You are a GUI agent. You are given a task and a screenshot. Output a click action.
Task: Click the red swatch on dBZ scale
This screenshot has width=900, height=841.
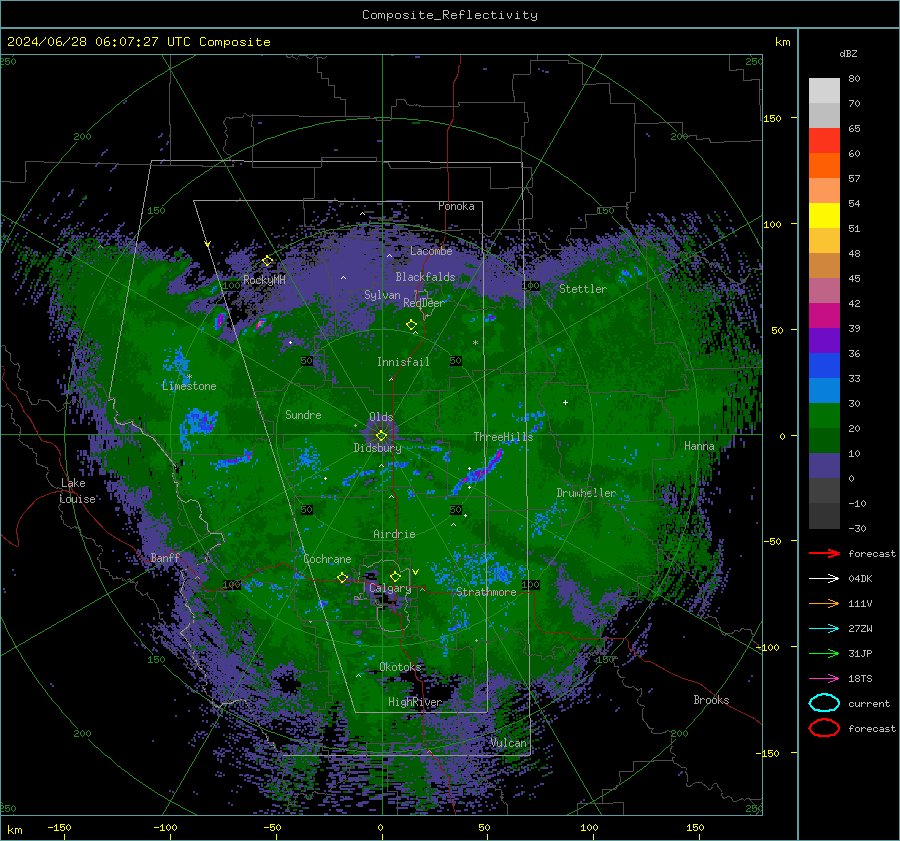(824, 140)
